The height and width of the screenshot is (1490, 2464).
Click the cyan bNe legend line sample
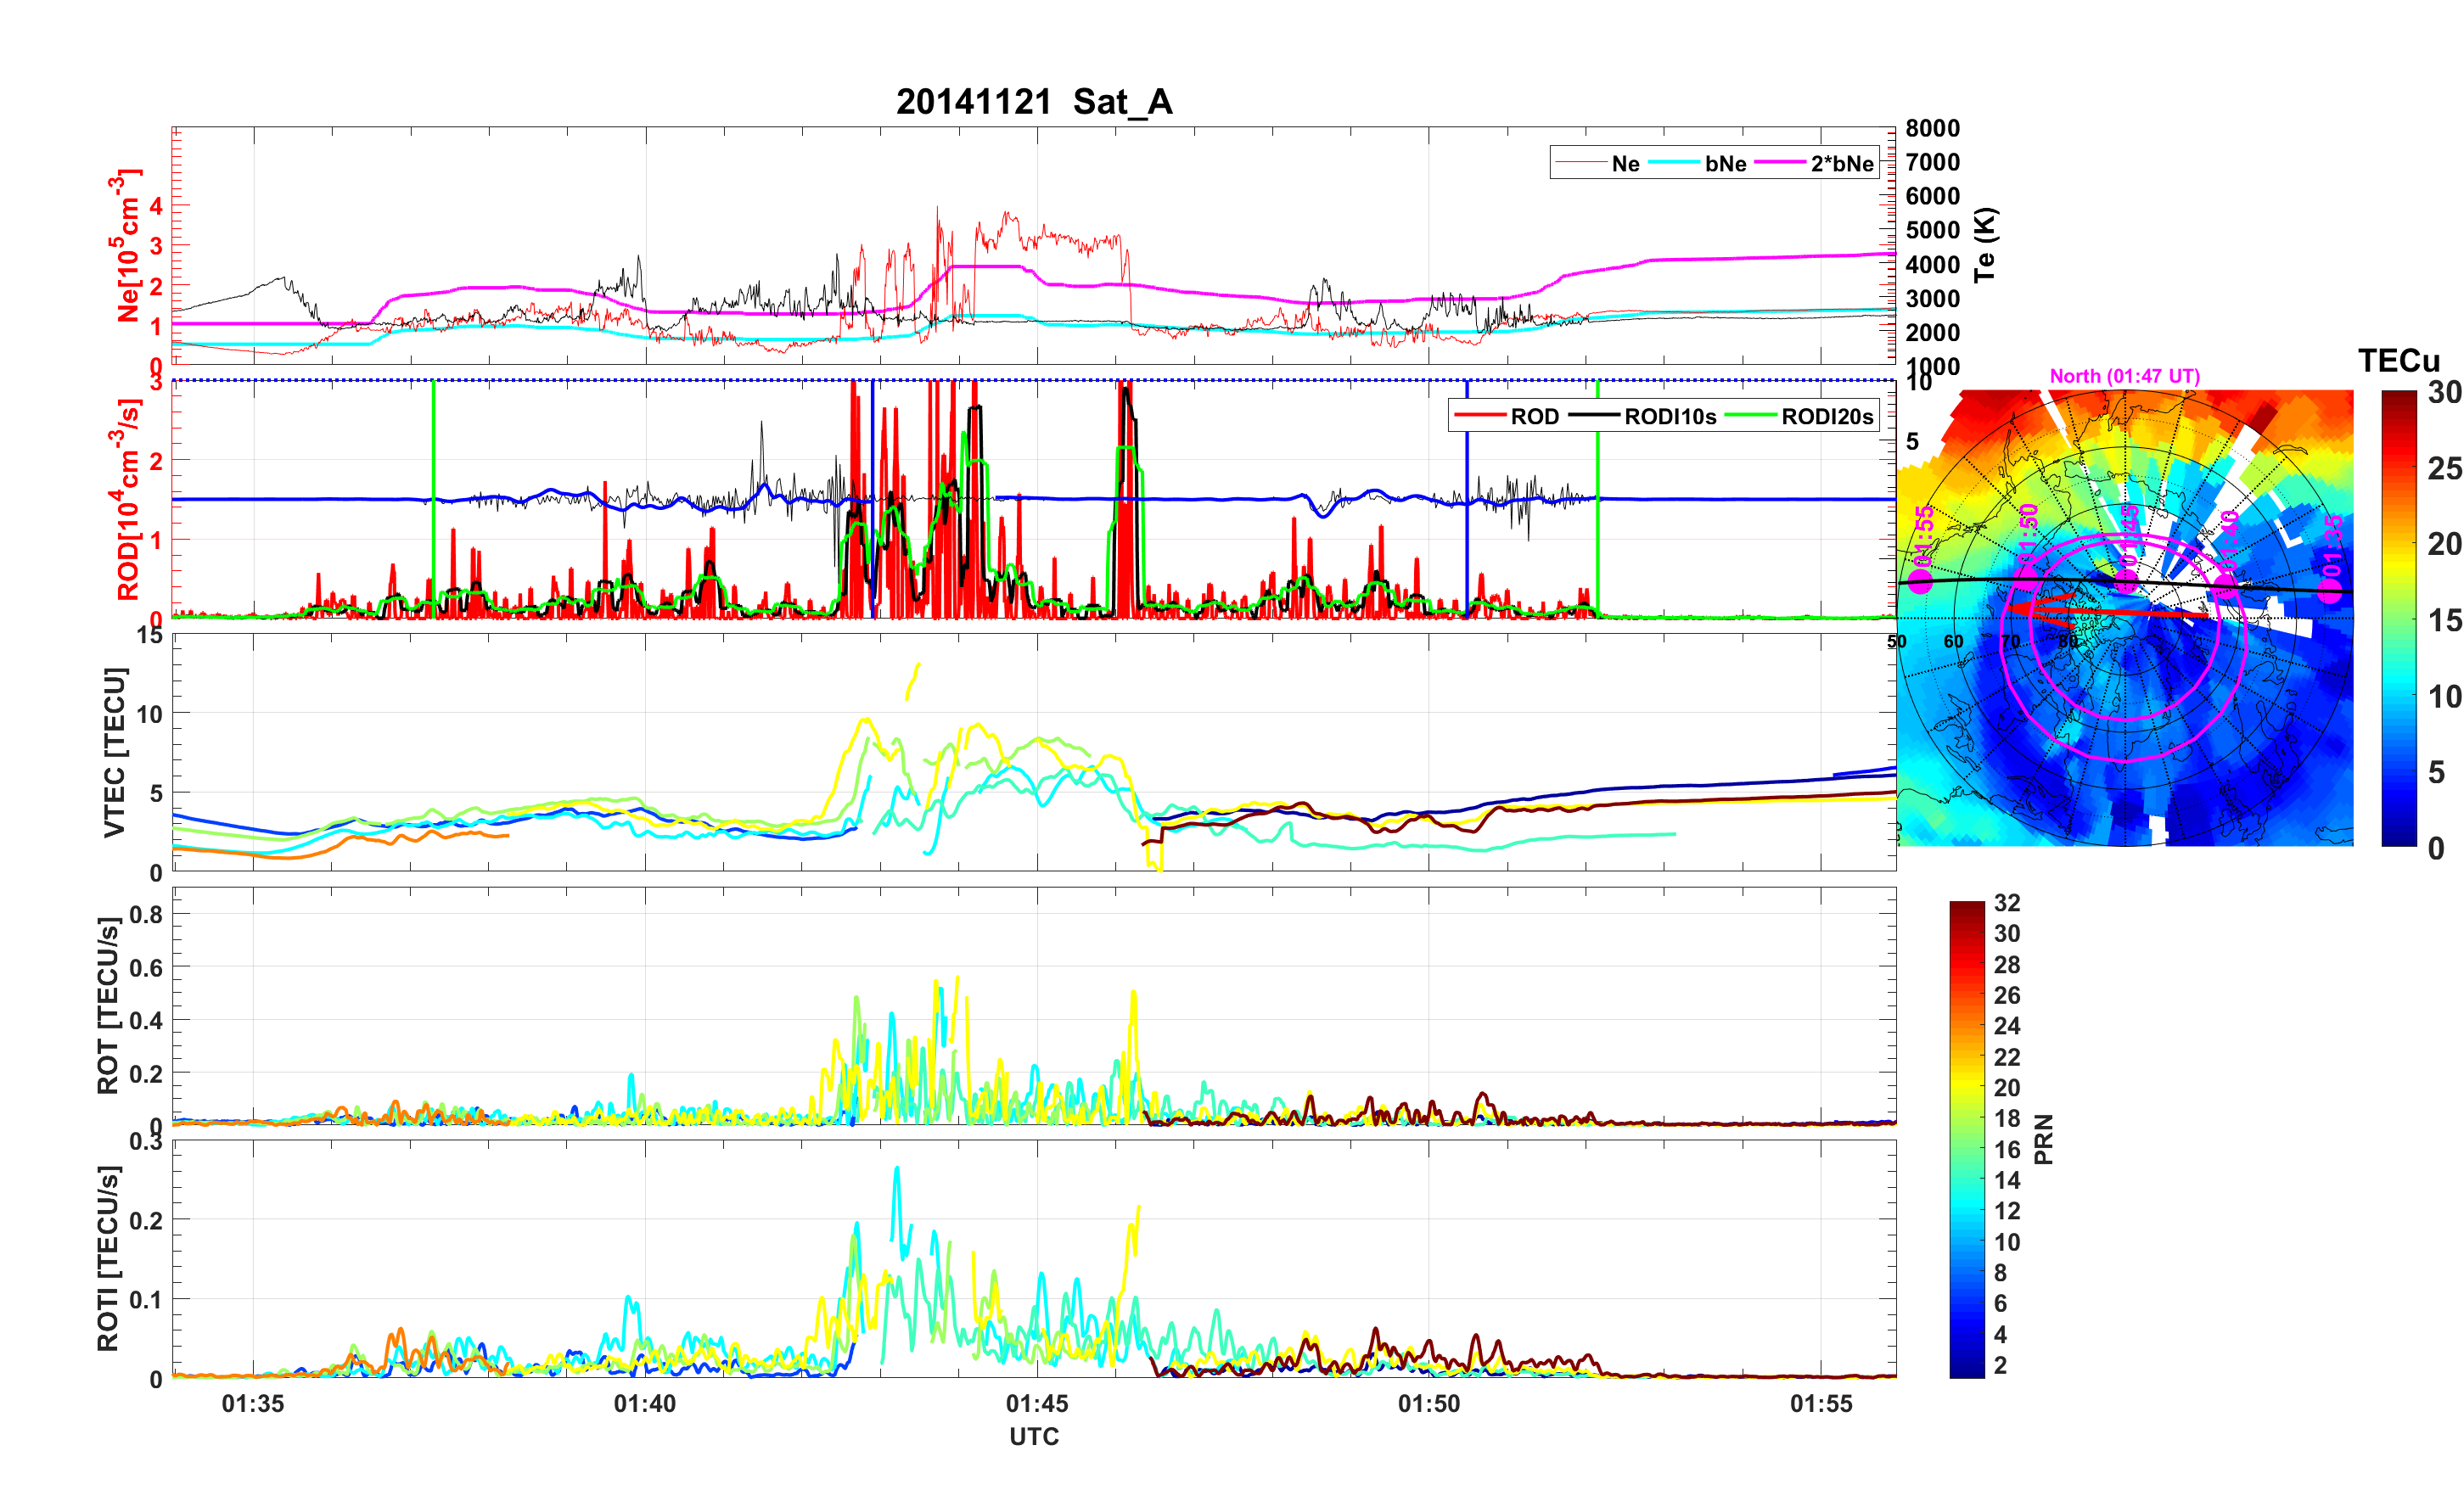point(1673,163)
